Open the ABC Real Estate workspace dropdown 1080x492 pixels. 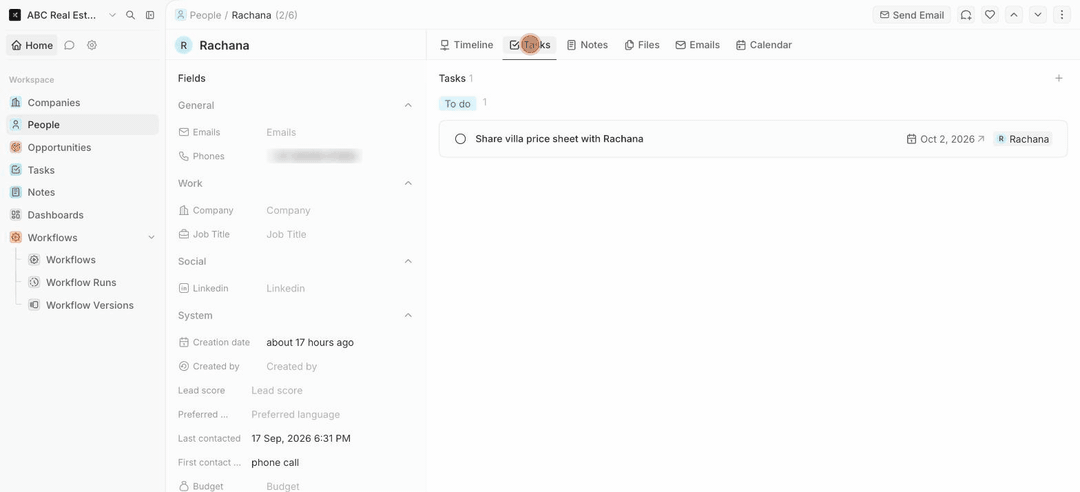112,14
